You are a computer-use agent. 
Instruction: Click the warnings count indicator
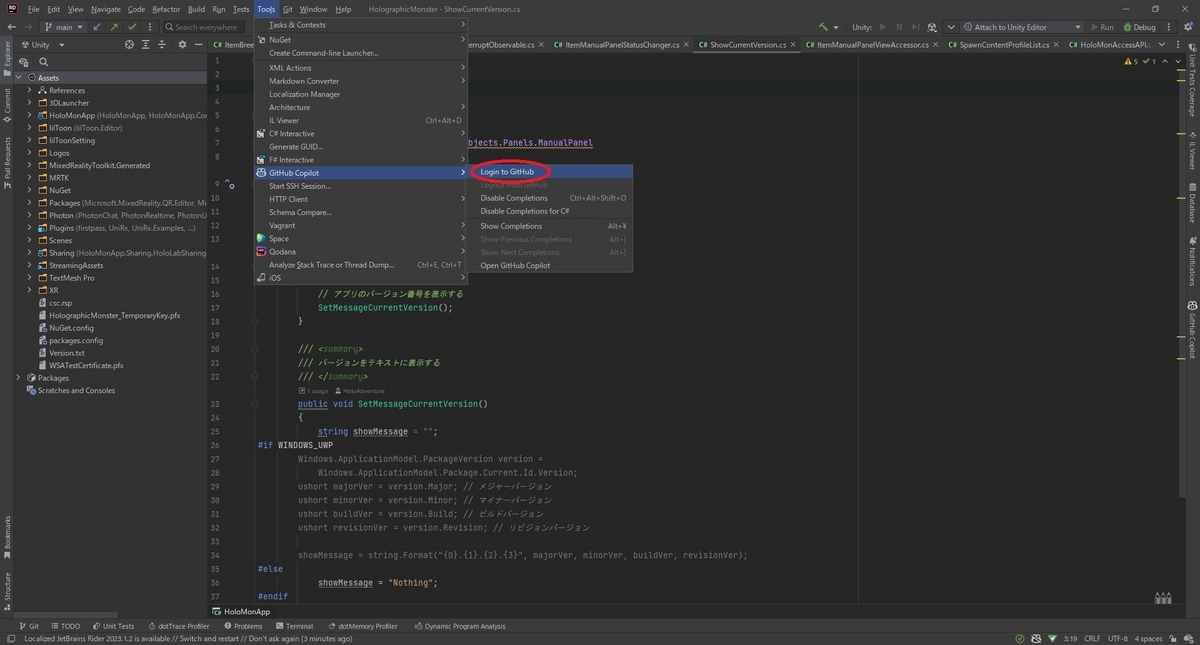pyautogui.click(x=1132, y=62)
